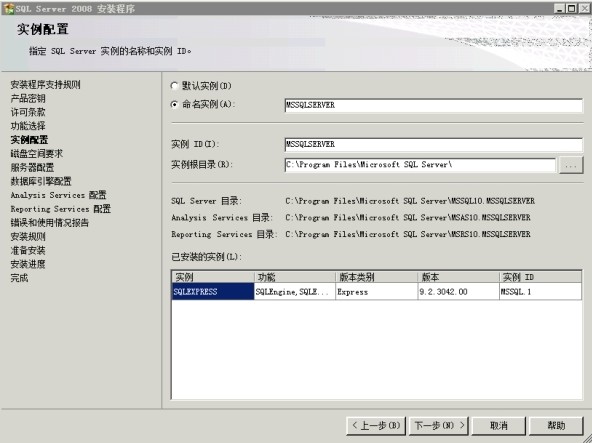The image size is (592, 443).
Task: Click the 命名实例 name input field
Action: point(433,105)
